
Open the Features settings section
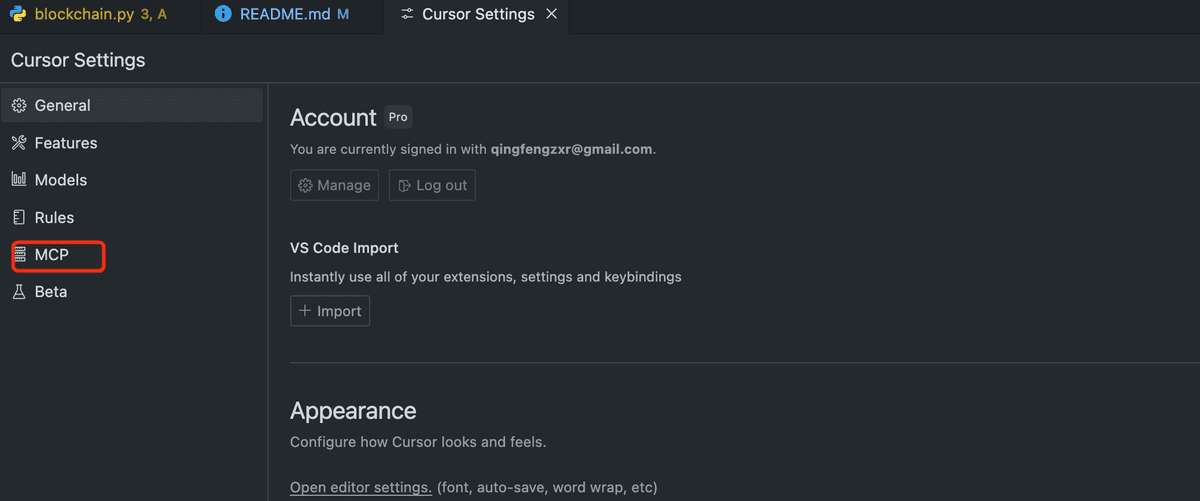click(x=132, y=143)
